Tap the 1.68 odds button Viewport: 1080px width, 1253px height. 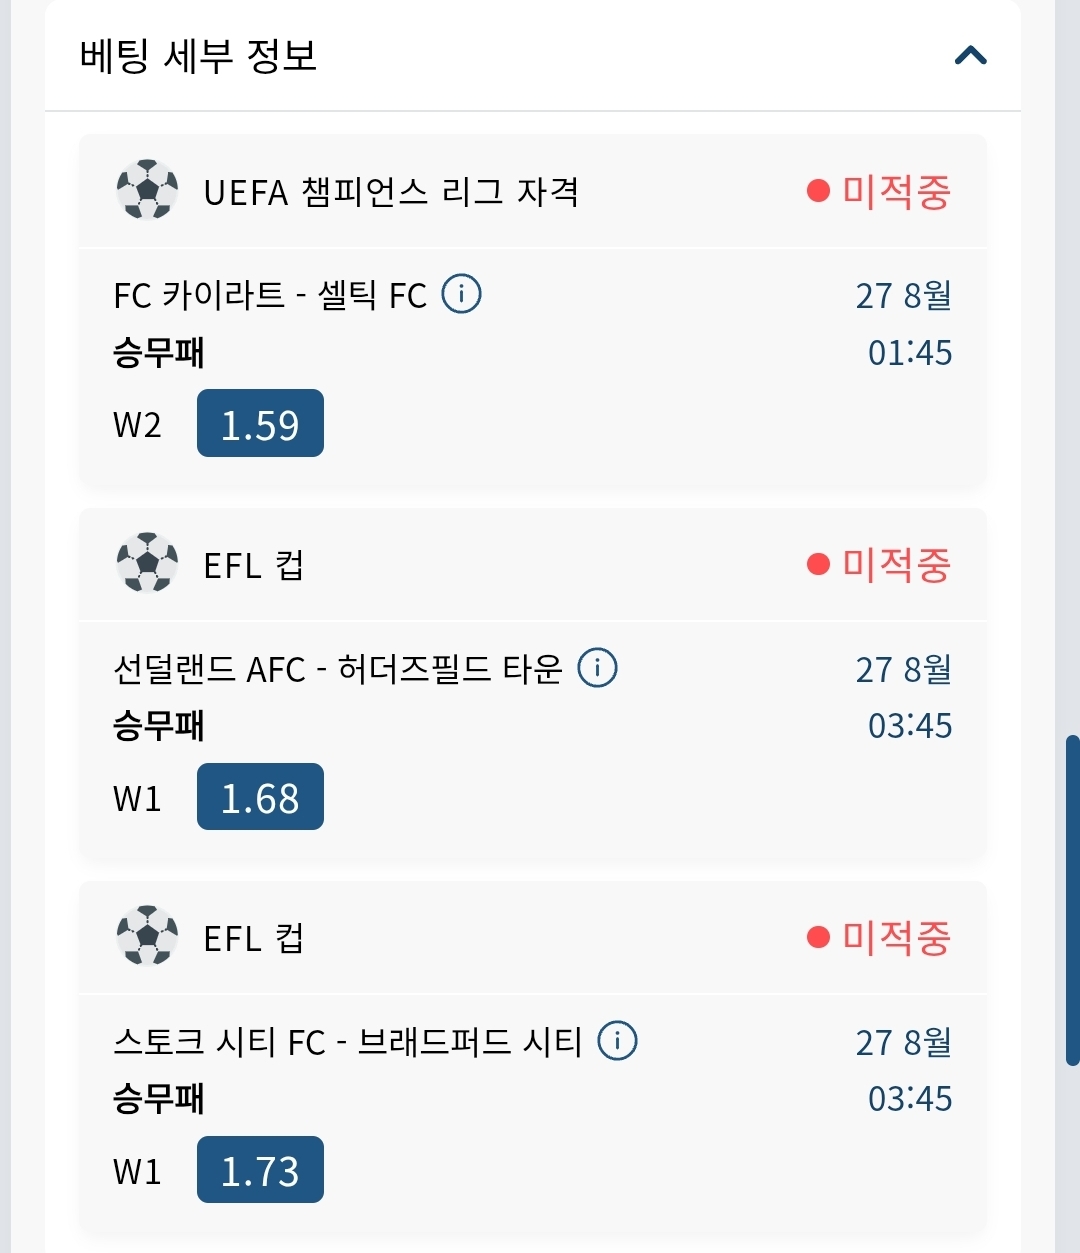click(260, 797)
